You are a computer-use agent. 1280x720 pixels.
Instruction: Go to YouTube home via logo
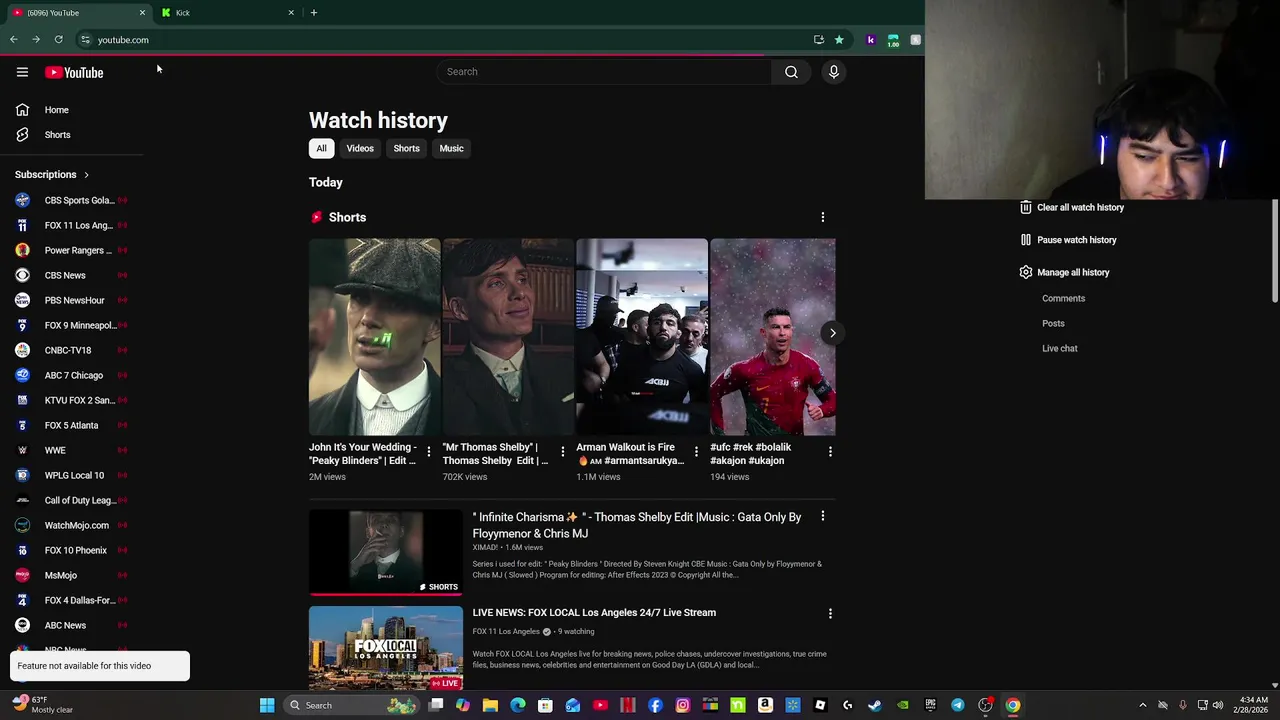[74, 72]
